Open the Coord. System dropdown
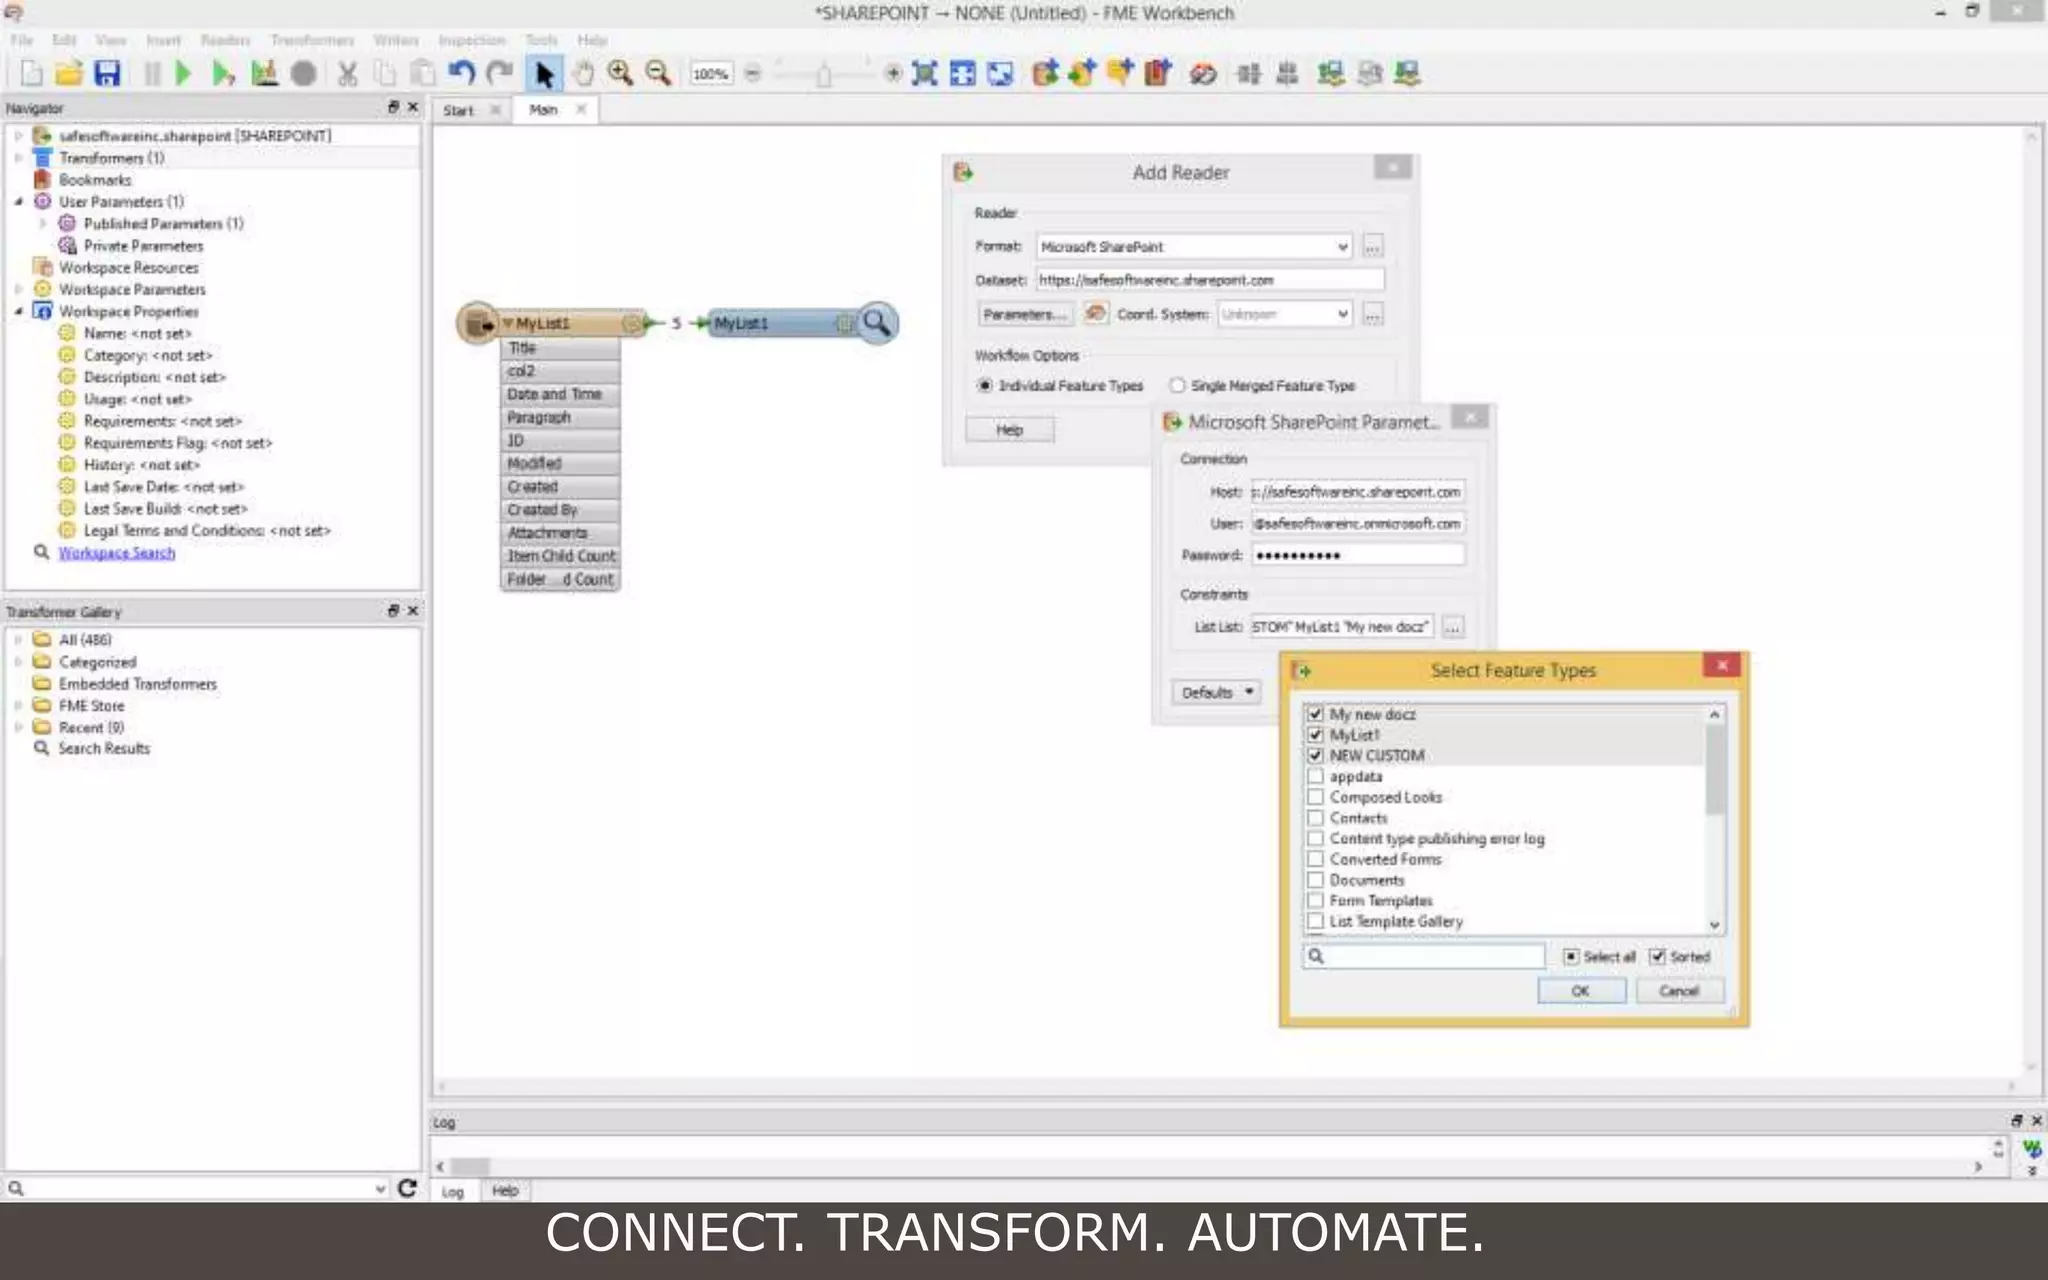2048x1280 pixels. [x=1342, y=314]
